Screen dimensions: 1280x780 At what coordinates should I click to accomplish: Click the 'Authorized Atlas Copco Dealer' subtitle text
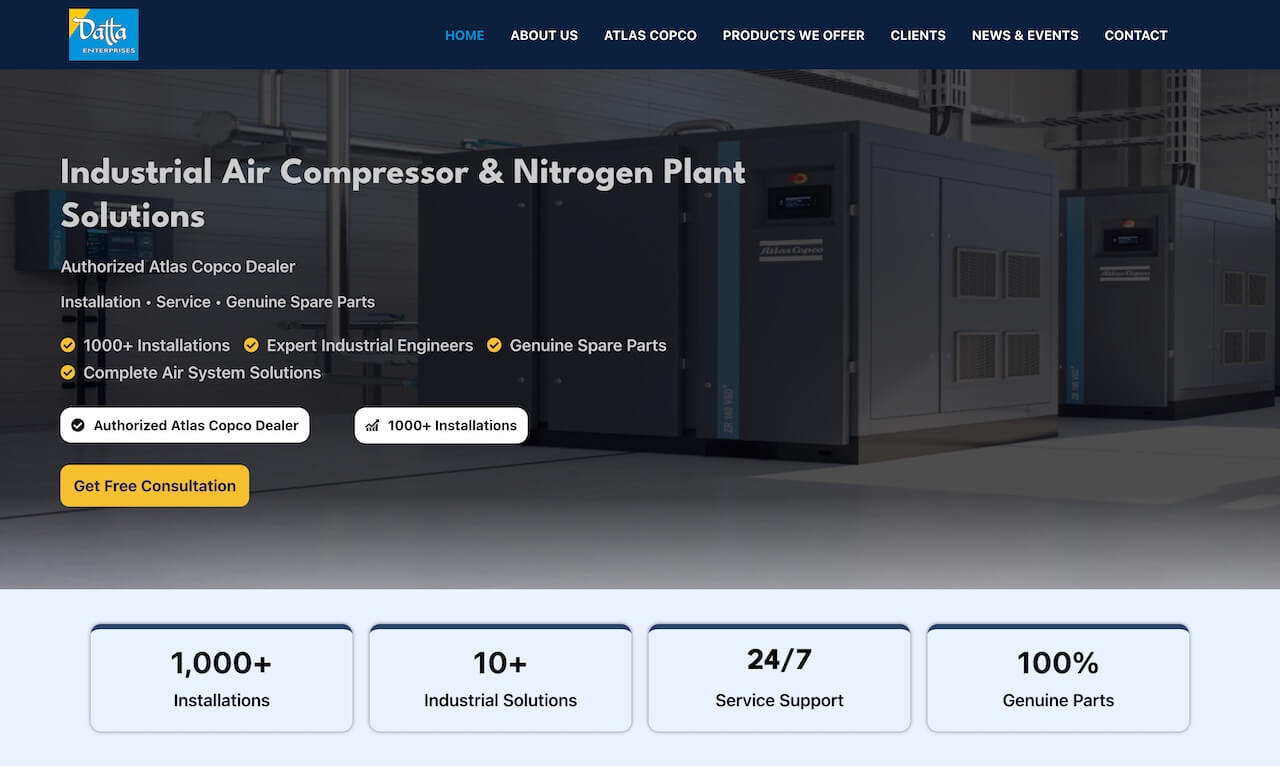pyautogui.click(x=178, y=267)
